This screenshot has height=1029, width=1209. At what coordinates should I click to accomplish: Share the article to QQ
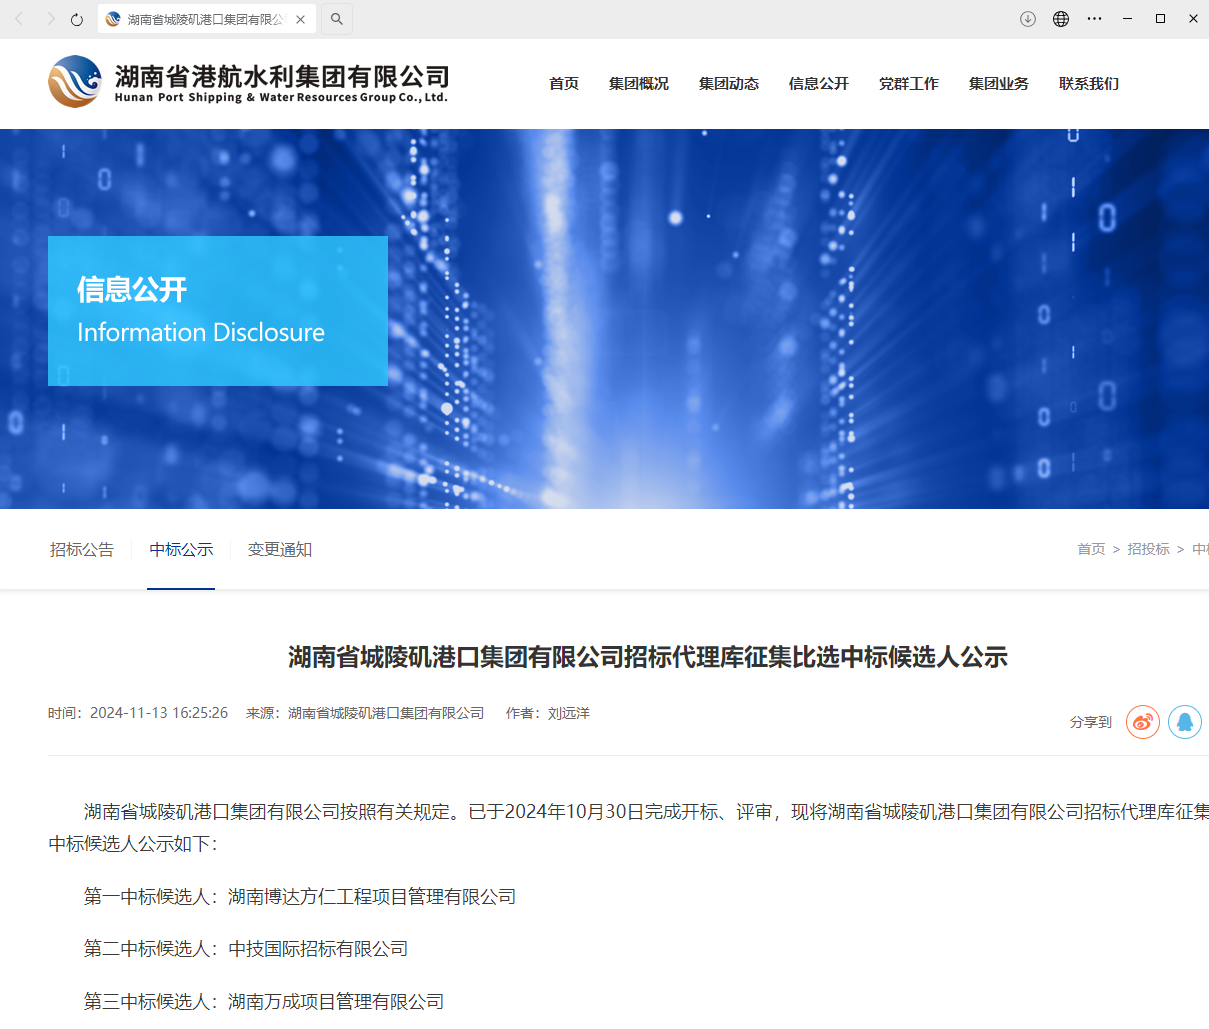click(1185, 721)
